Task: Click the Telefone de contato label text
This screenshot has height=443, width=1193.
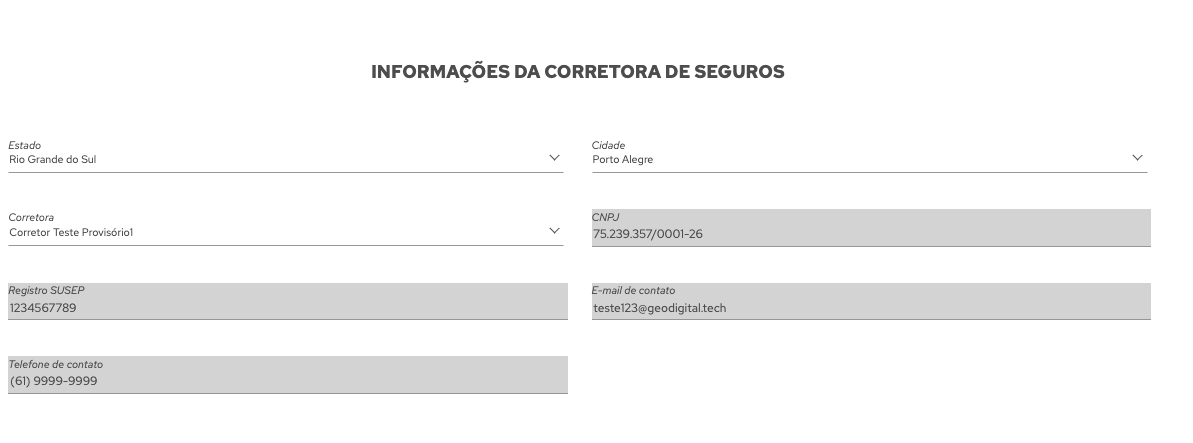Action: coord(56,364)
